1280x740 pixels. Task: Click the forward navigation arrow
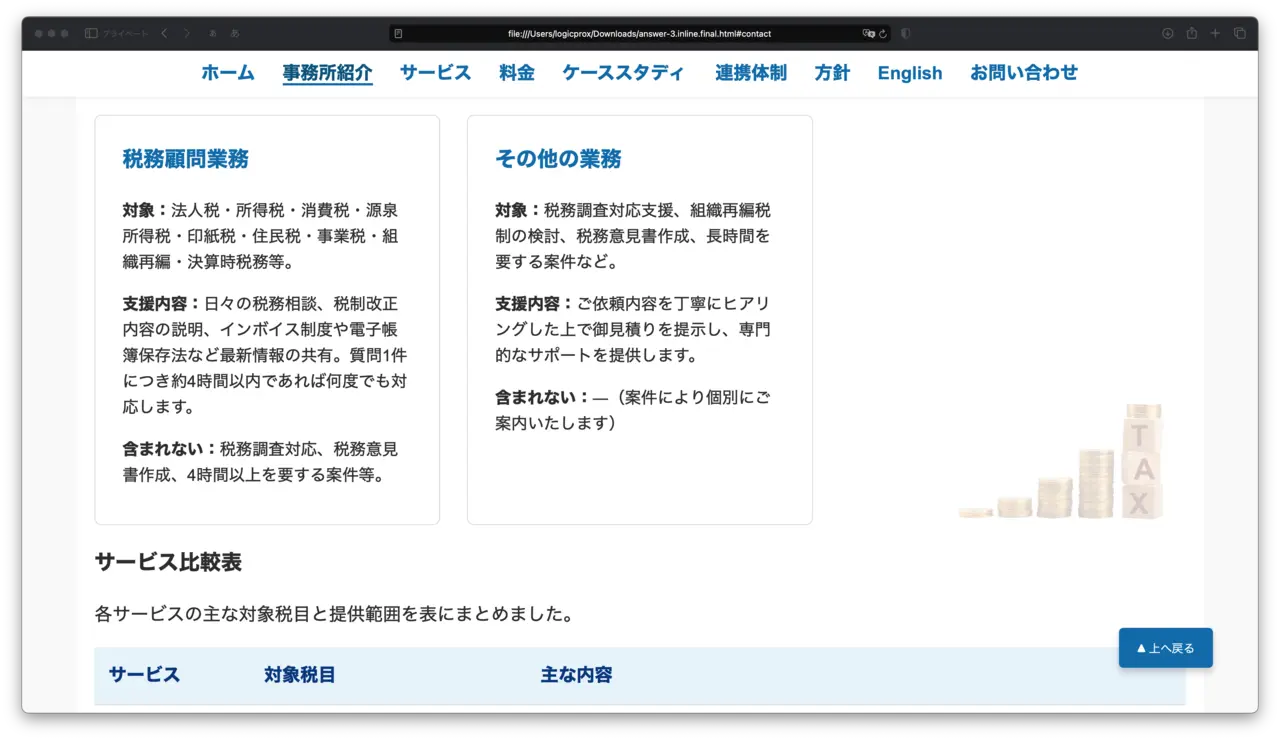[187, 33]
